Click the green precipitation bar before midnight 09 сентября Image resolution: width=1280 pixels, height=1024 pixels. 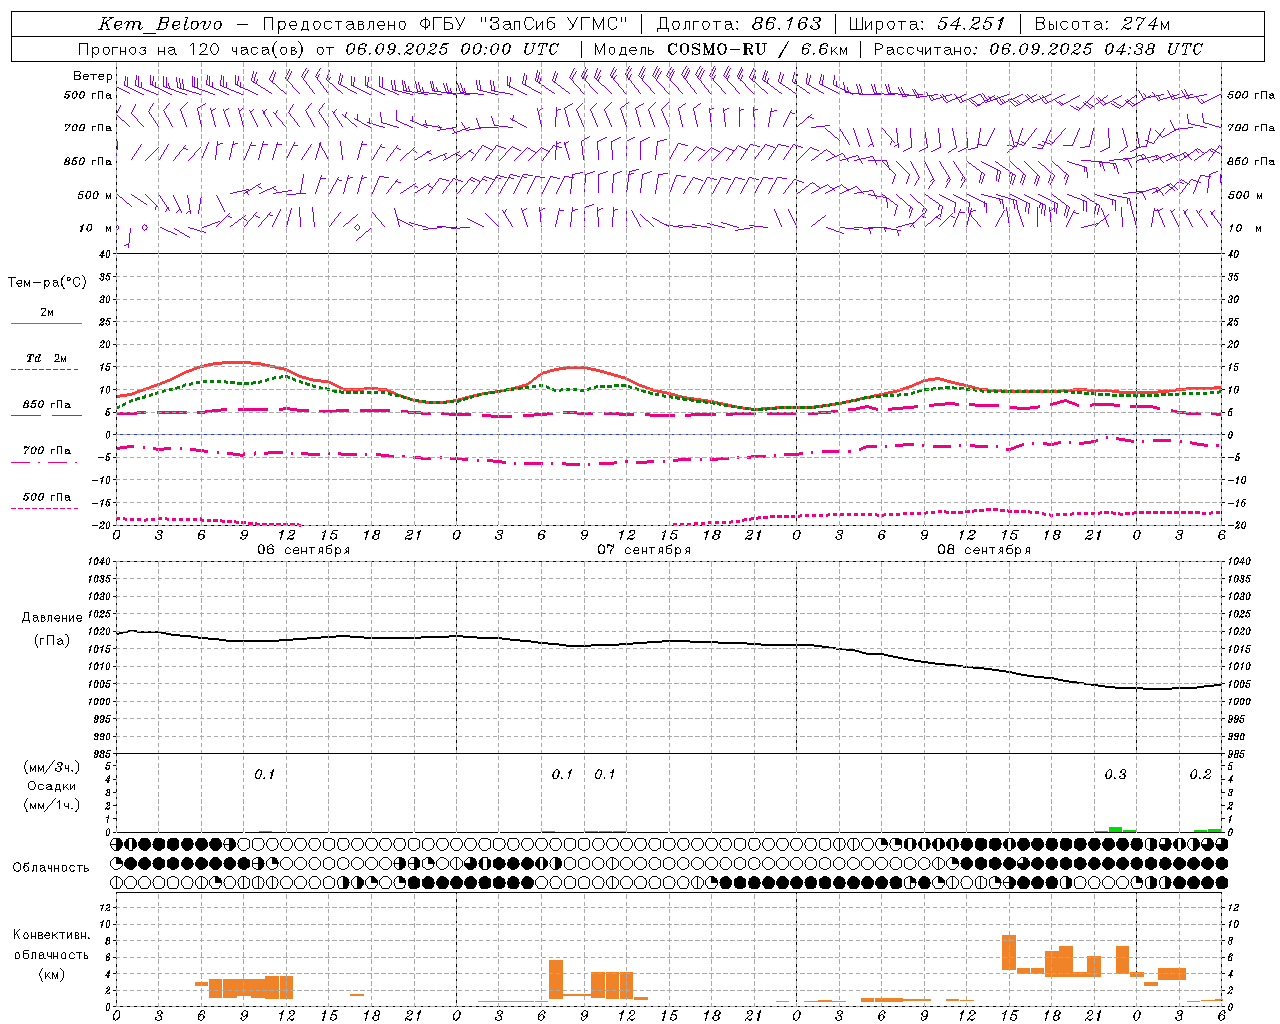pyautogui.click(x=1115, y=829)
